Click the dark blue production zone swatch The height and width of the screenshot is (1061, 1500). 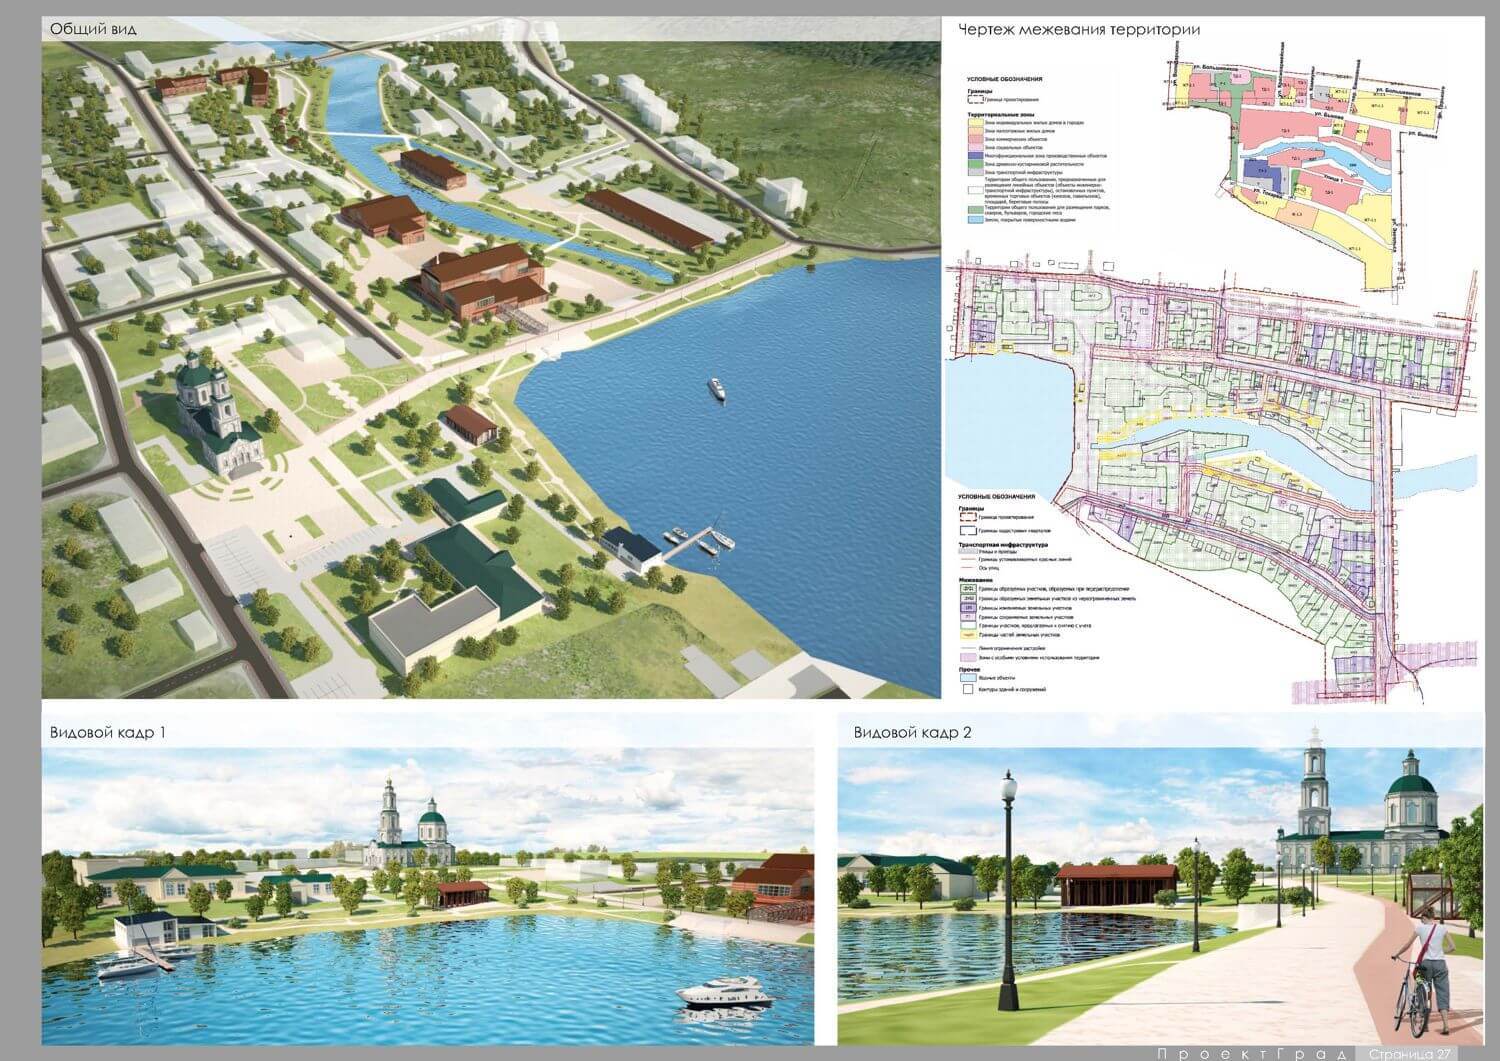click(x=976, y=155)
